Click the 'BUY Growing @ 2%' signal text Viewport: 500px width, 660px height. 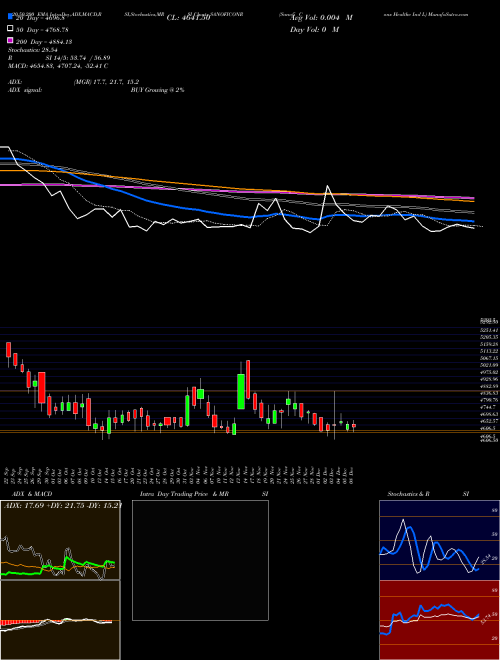coord(157,90)
